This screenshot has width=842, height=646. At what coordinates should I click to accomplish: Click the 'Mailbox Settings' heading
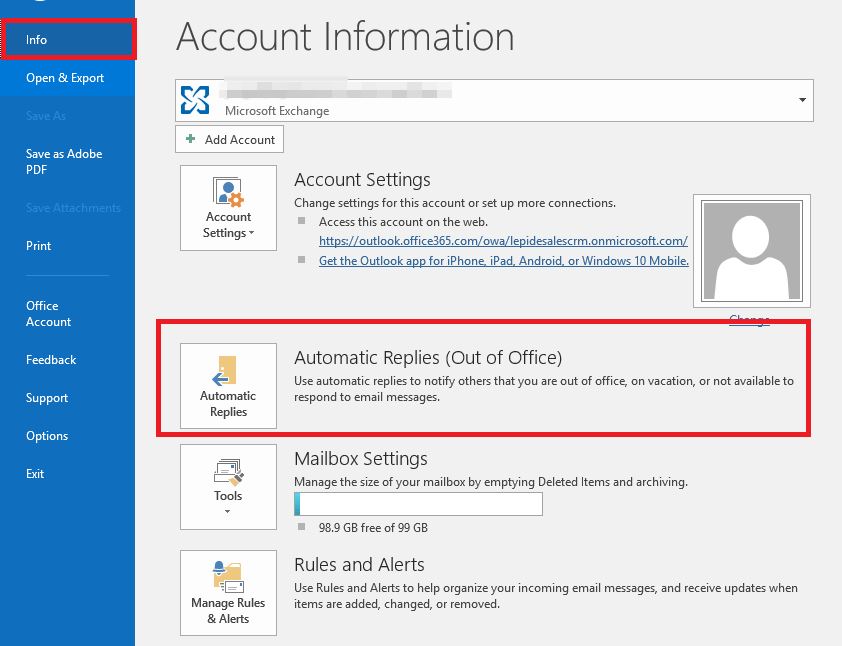click(x=361, y=459)
